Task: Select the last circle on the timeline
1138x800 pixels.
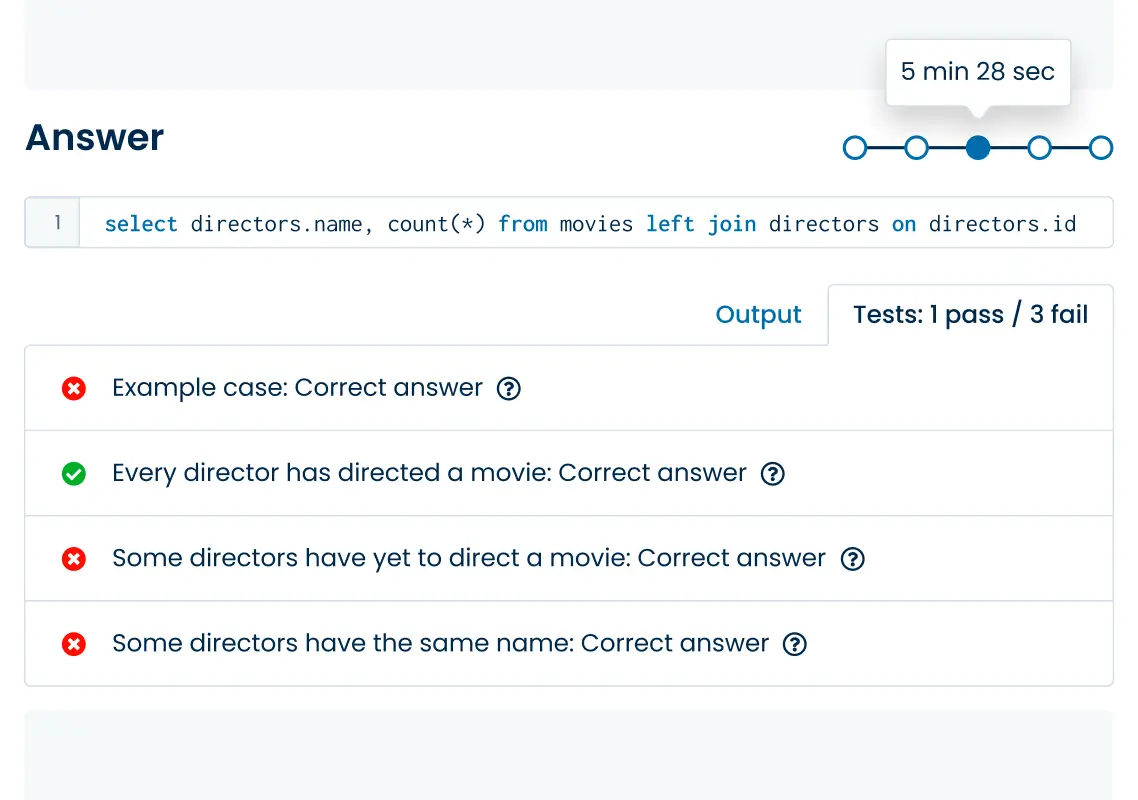Action: pos(1101,147)
